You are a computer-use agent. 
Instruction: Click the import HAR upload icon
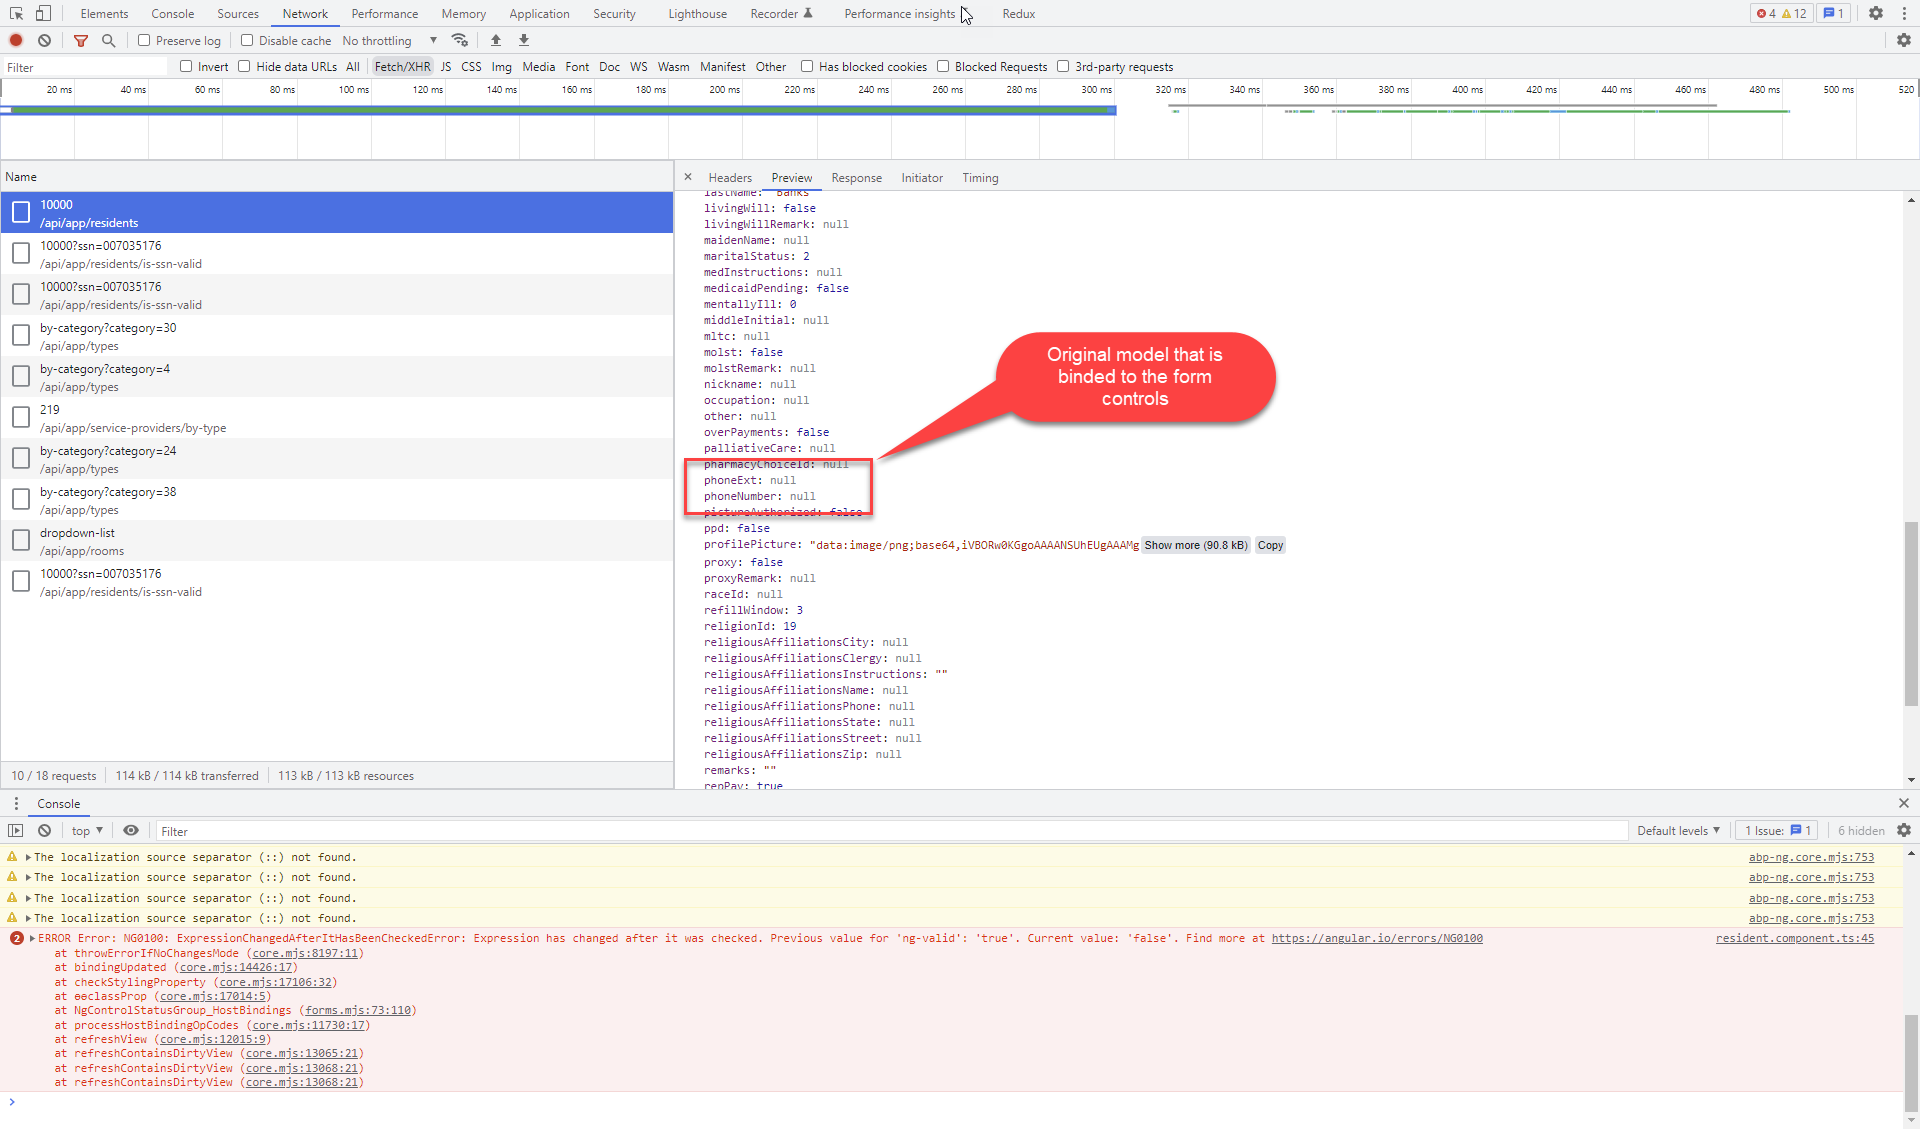pos(496,40)
